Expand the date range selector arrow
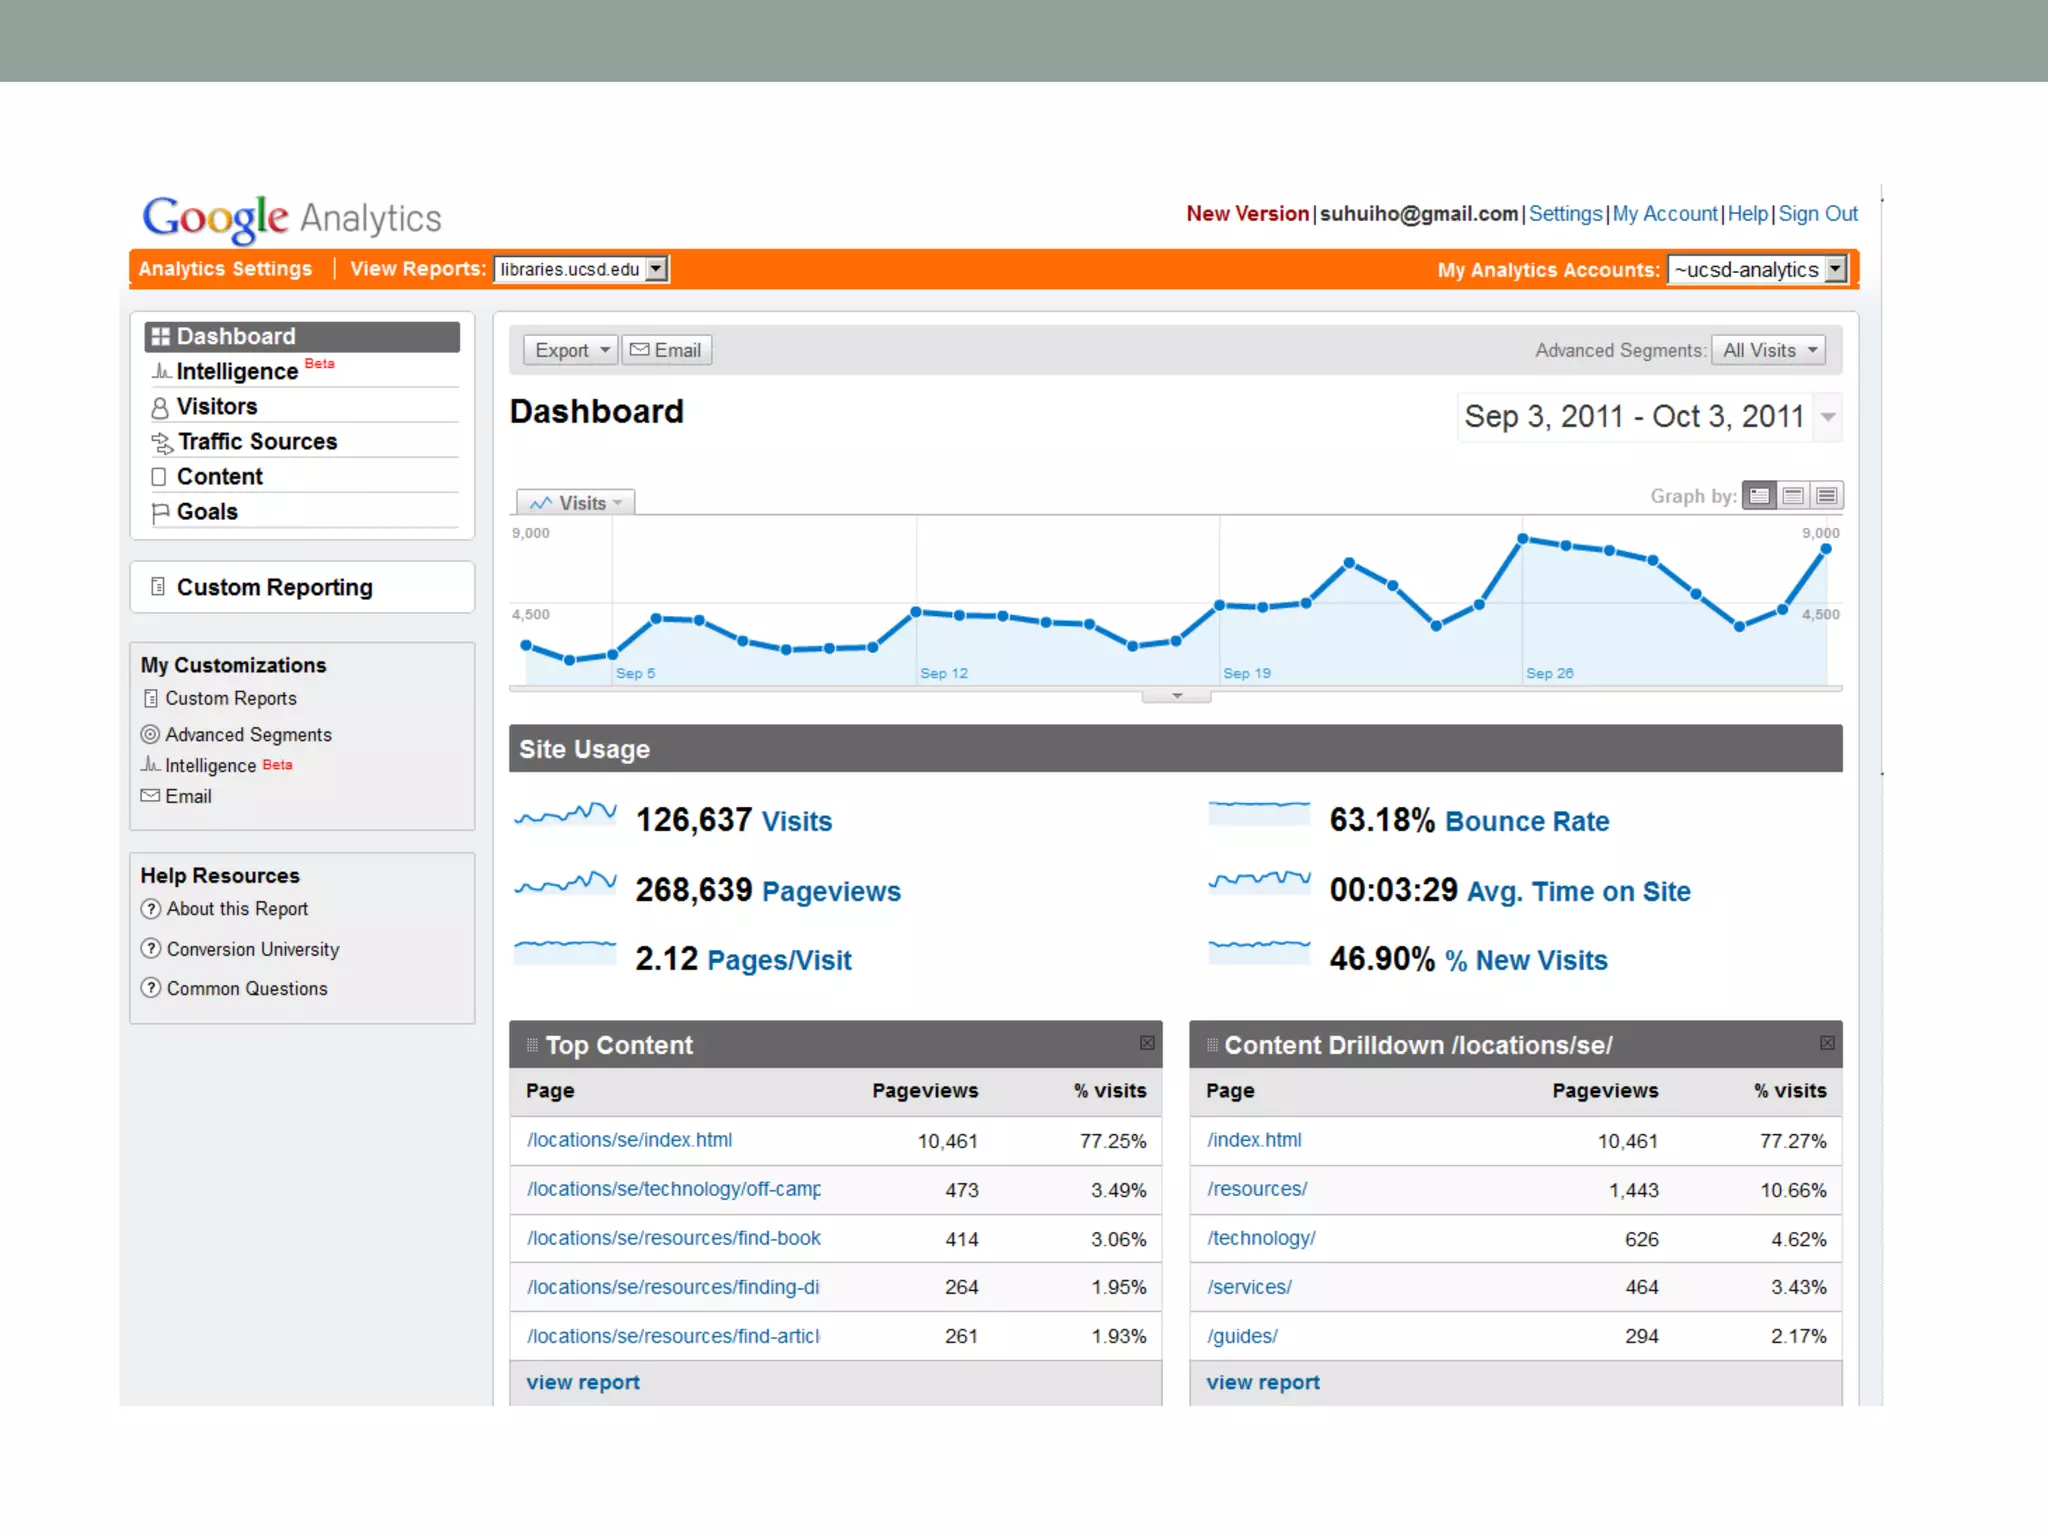 (x=1828, y=417)
